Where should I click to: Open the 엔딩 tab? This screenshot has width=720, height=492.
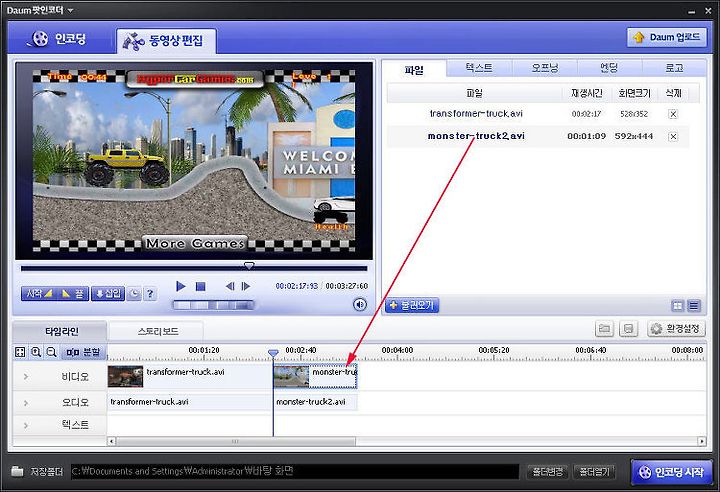[x=609, y=68]
